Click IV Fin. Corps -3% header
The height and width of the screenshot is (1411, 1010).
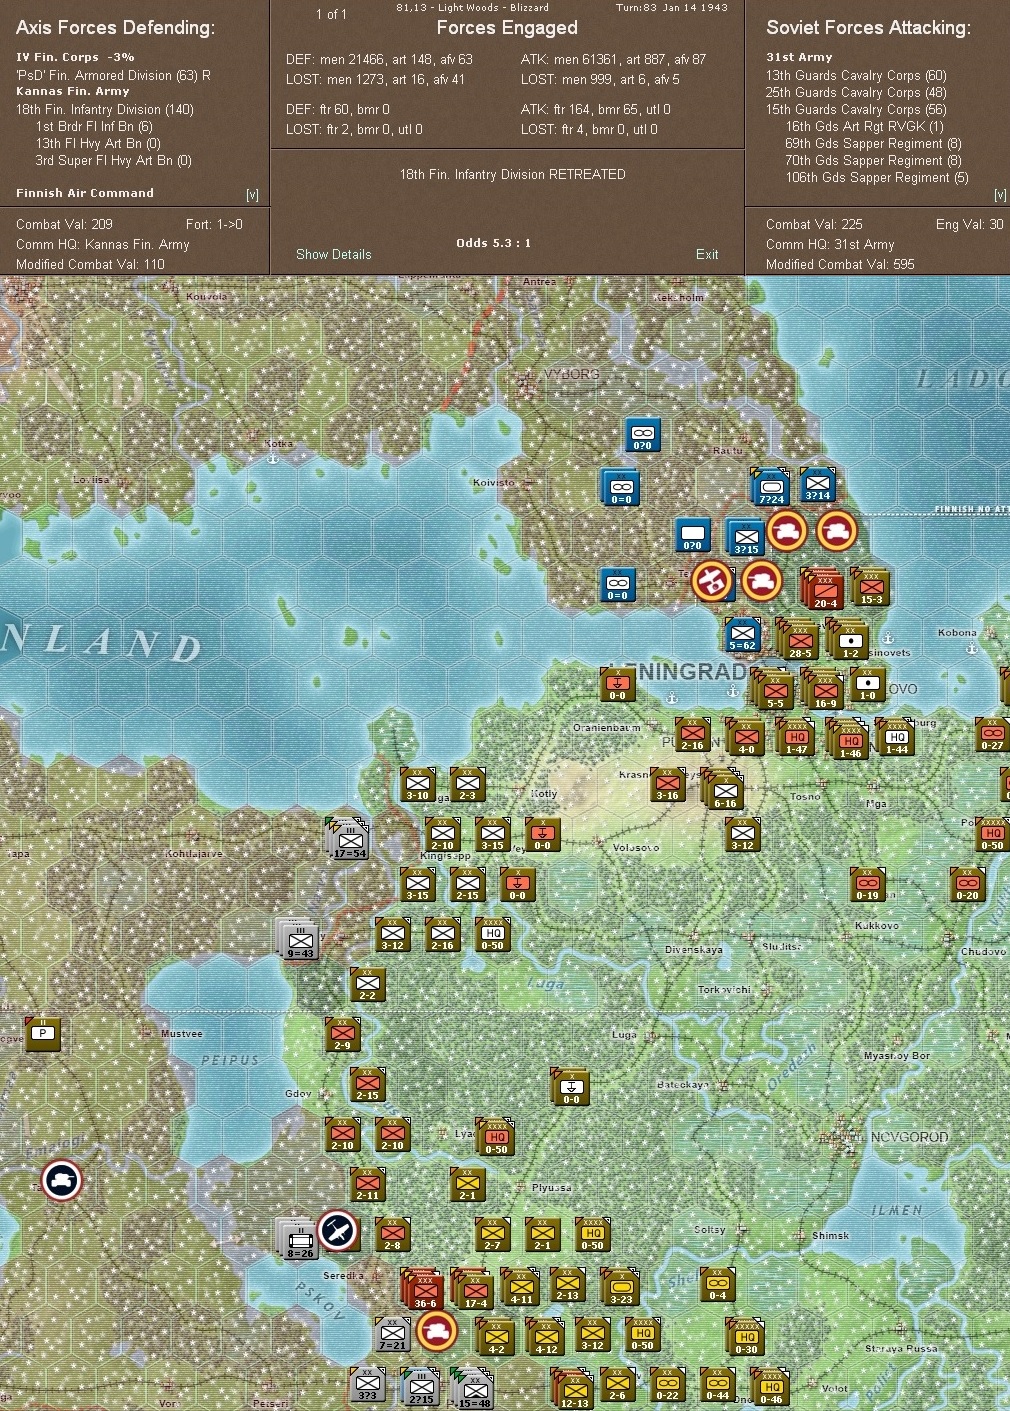pyautogui.click(x=75, y=58)
